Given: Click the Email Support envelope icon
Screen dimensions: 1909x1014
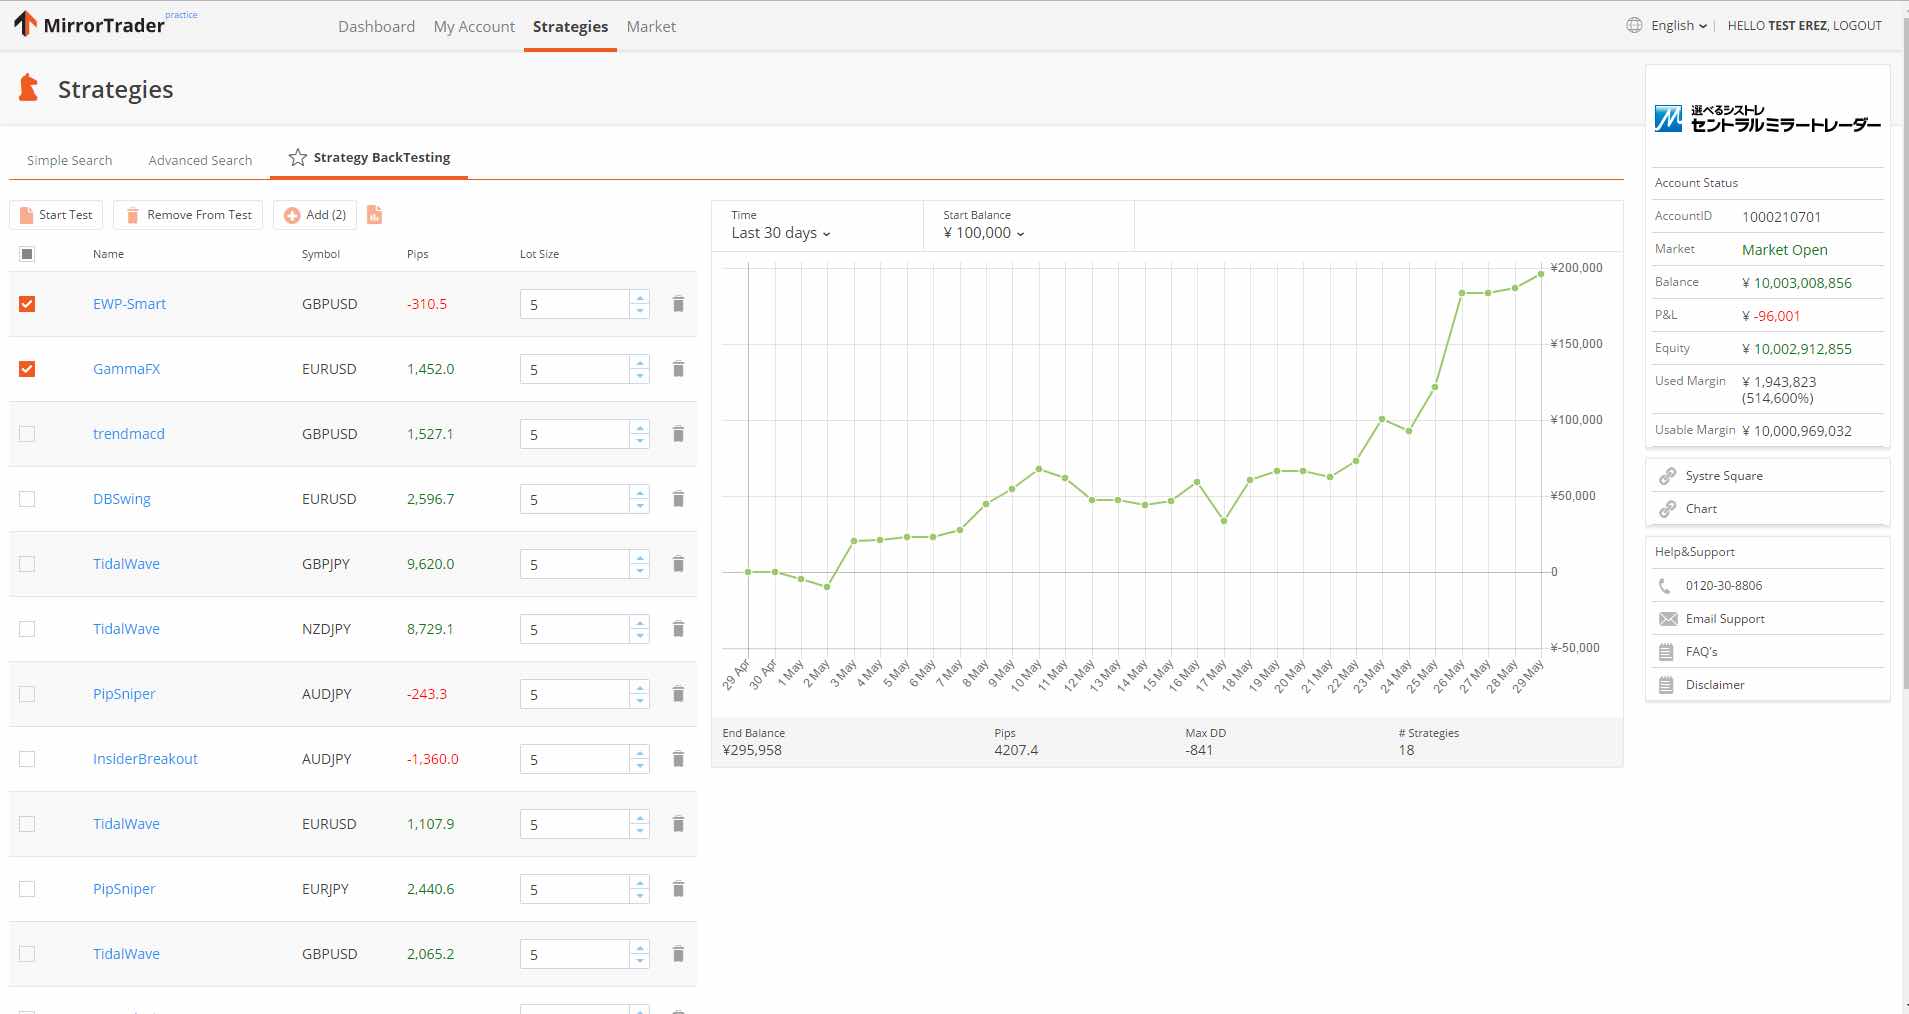Looking at the screenshot, I should 1667,619.
